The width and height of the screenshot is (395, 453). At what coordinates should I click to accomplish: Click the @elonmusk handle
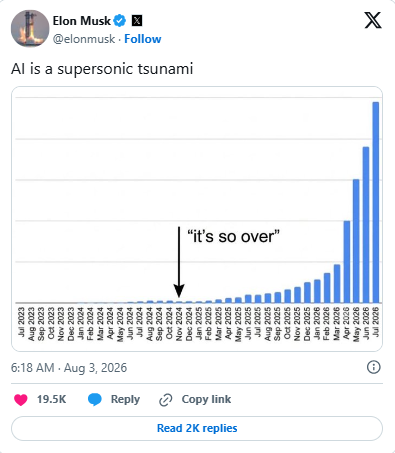click(84, 39)
